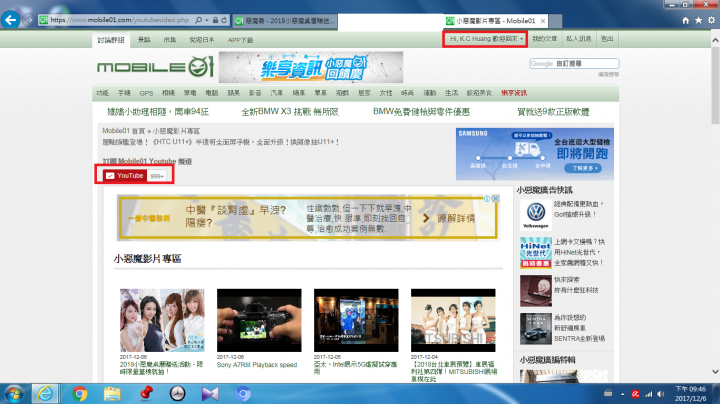Open the browser Tools gear icon
Viewport: 720px width, 404px height.
(x=711, y=20)
